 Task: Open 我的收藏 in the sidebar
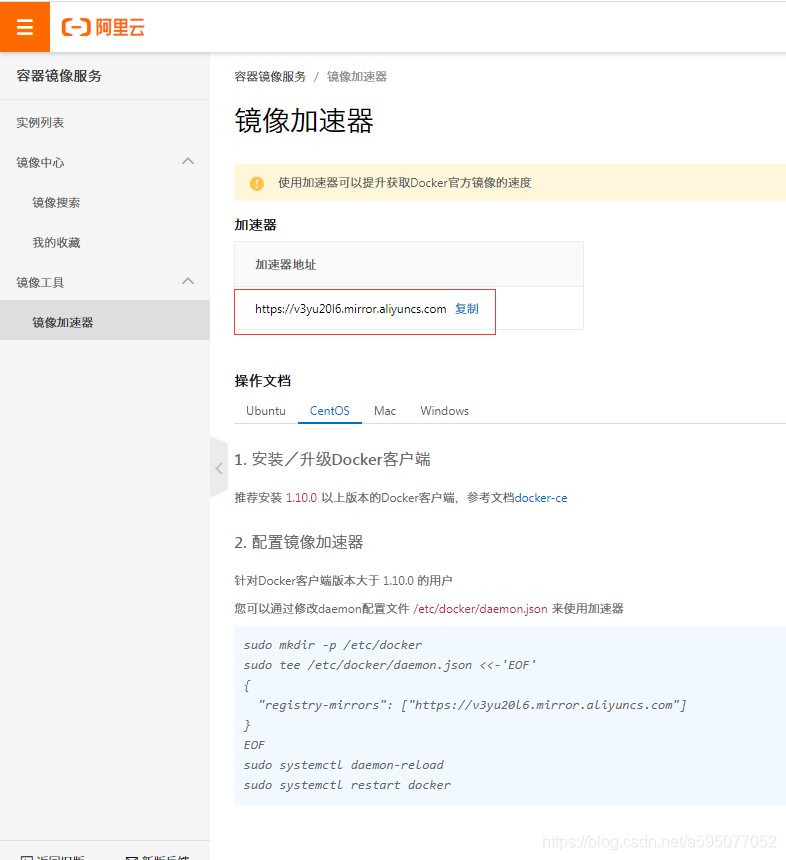point(56,242)
